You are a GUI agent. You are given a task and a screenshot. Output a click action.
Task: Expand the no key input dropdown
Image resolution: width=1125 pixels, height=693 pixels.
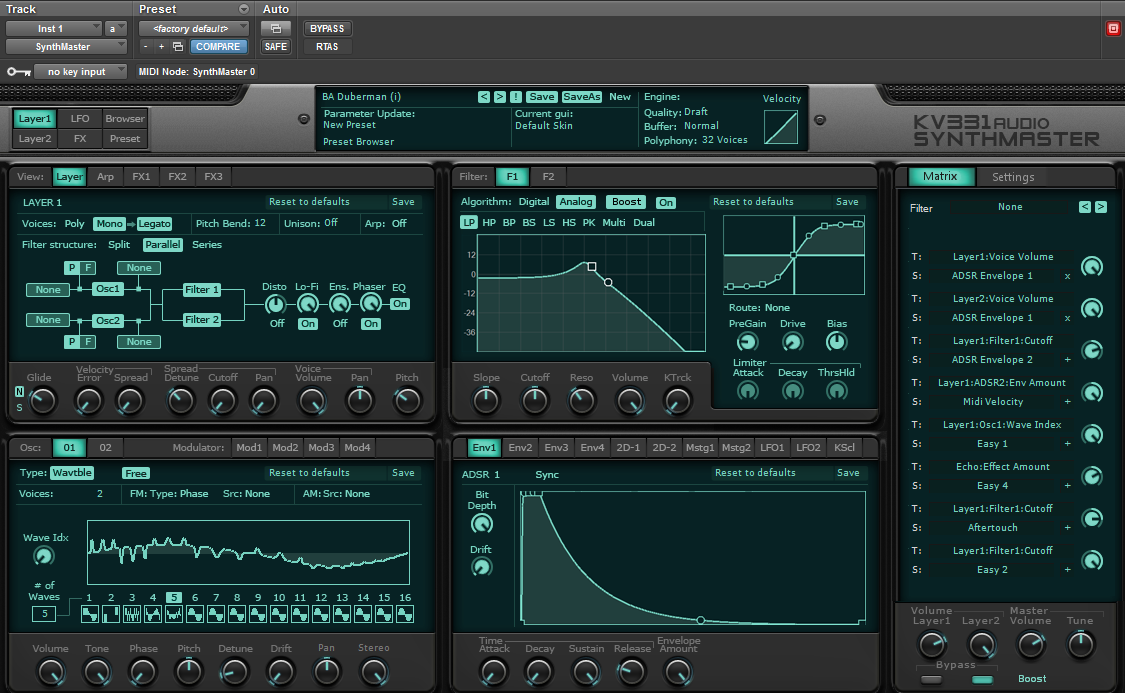point(80,72)
